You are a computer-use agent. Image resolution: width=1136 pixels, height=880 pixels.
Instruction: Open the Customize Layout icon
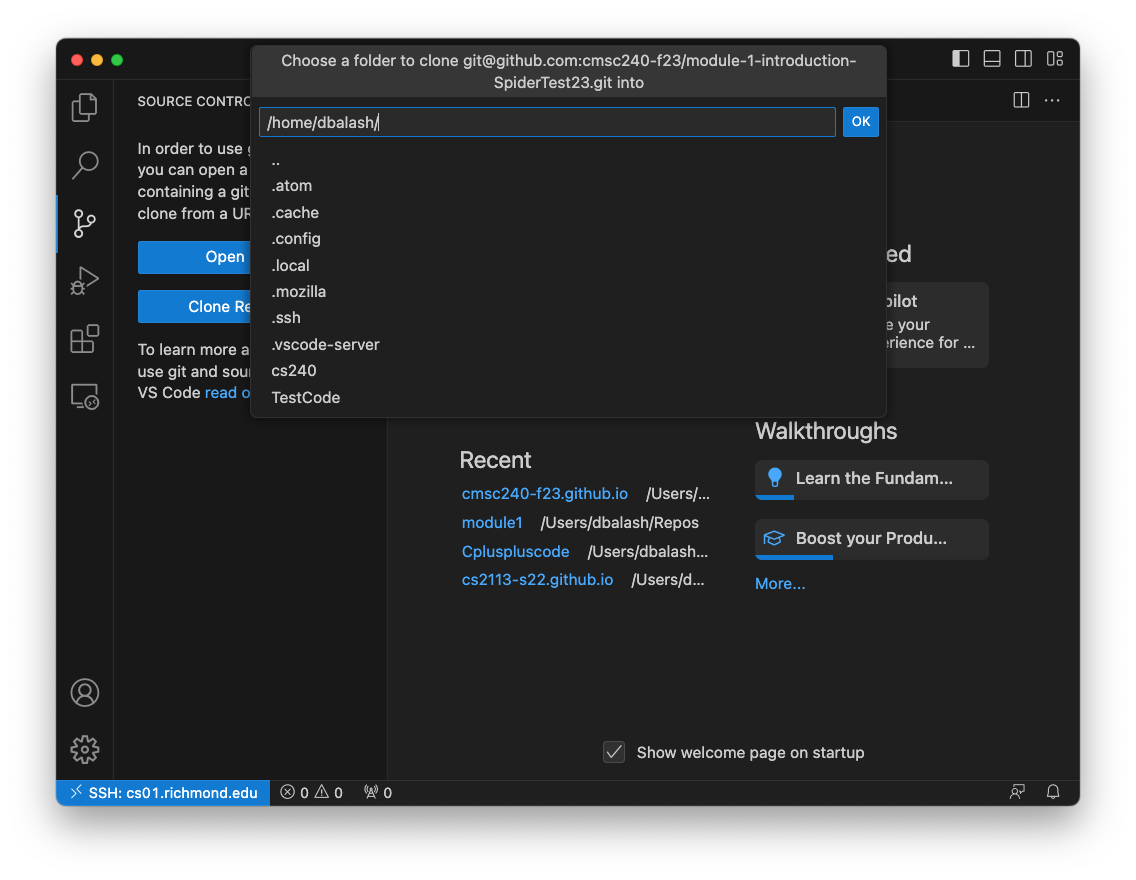pyautogui.click(x=1055, y=59)
